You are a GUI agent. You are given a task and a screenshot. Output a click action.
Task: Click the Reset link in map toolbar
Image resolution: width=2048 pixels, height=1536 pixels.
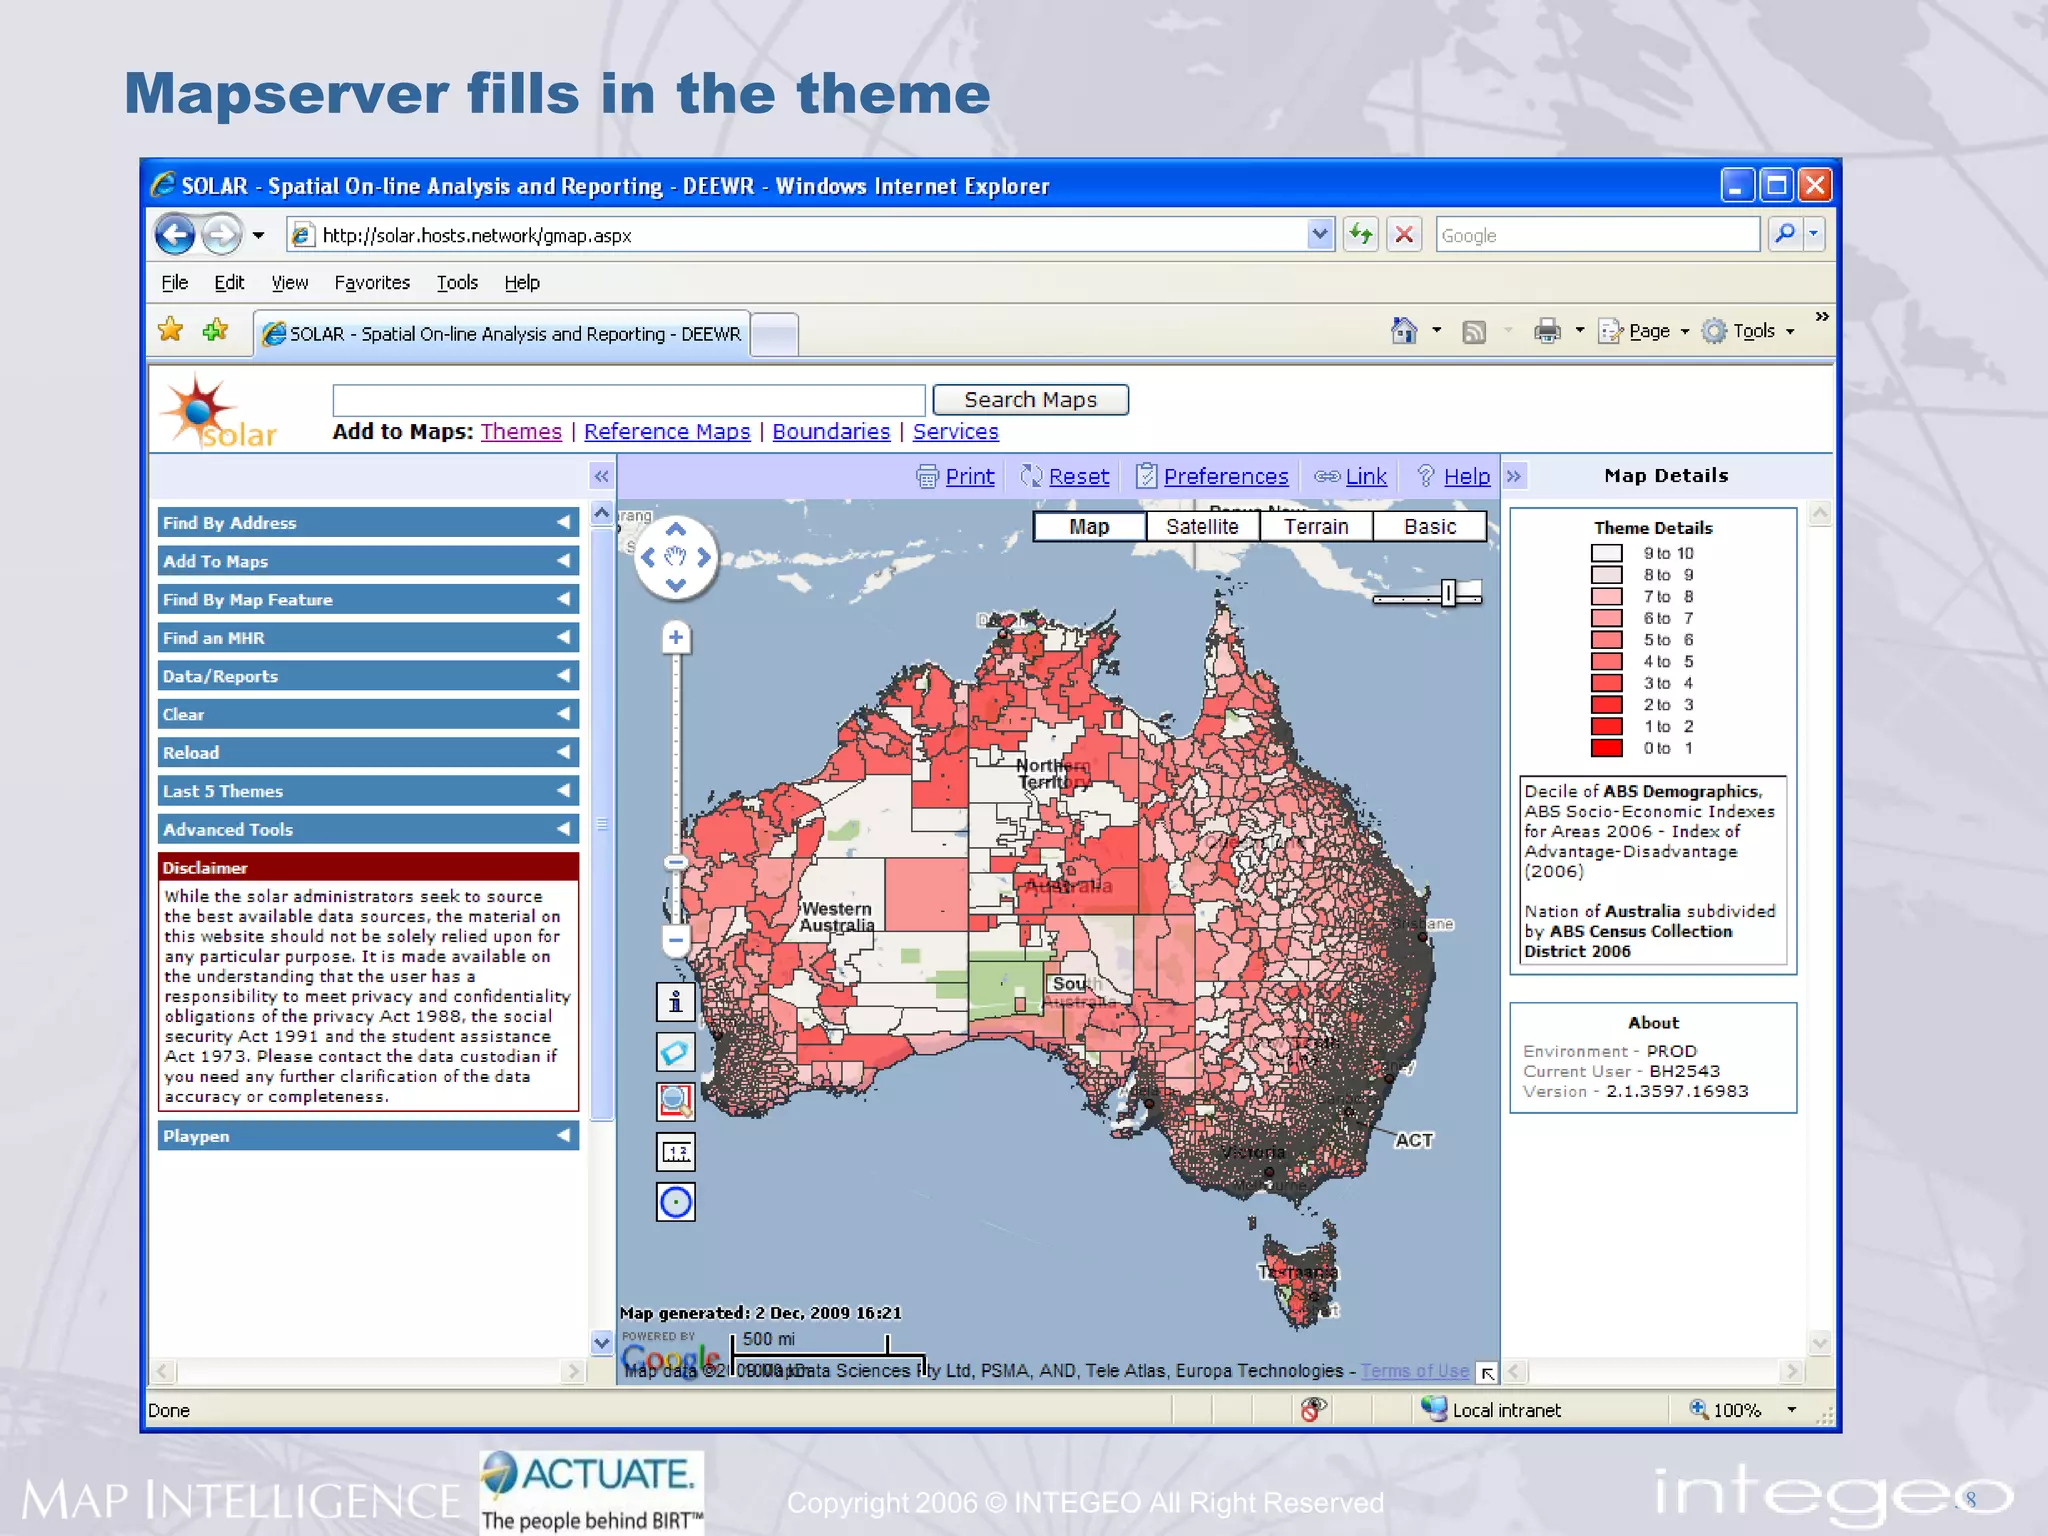pyautogui.click(x=1078, y=476)
